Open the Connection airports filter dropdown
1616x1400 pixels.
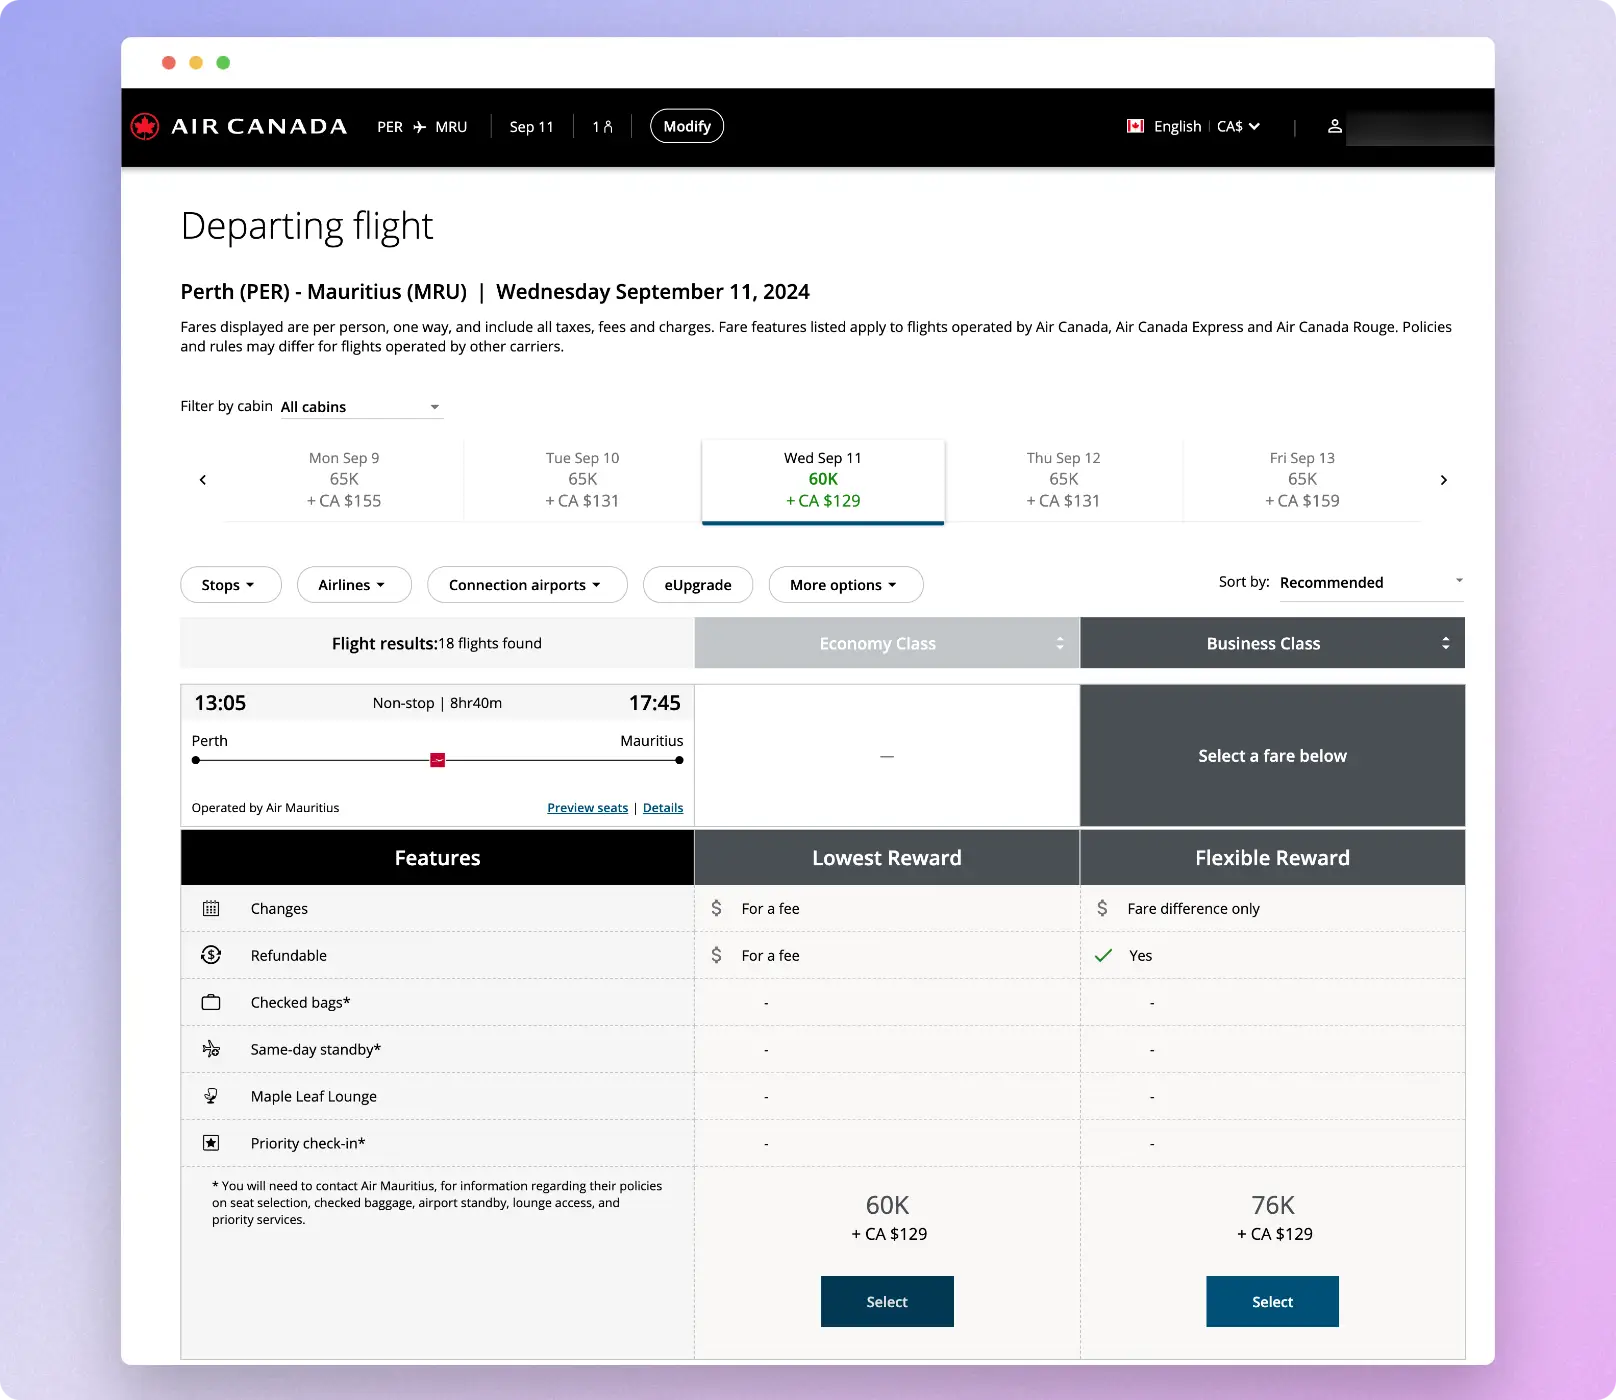(527, 585)
